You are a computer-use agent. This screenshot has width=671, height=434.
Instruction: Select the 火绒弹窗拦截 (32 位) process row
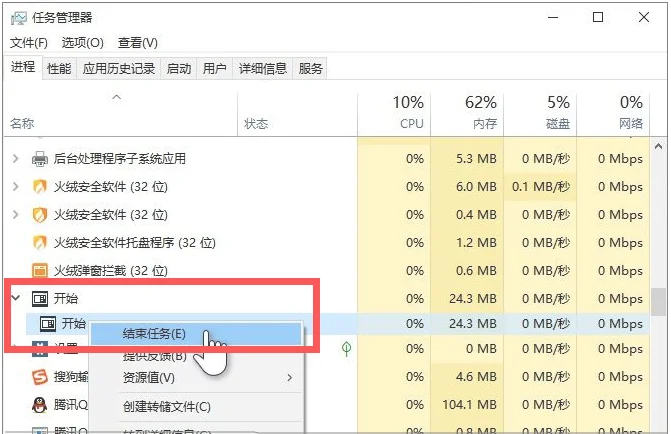click(x=327, y=271)
